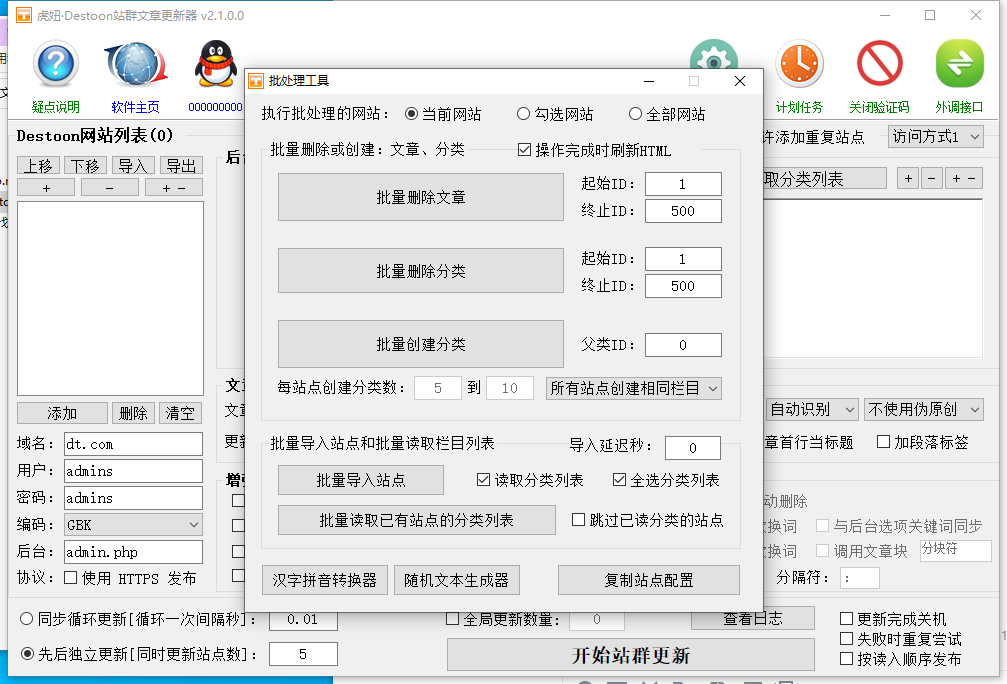Close the 批处理工具 dialog
1007x684 pixels.
(x=740, y=81)
